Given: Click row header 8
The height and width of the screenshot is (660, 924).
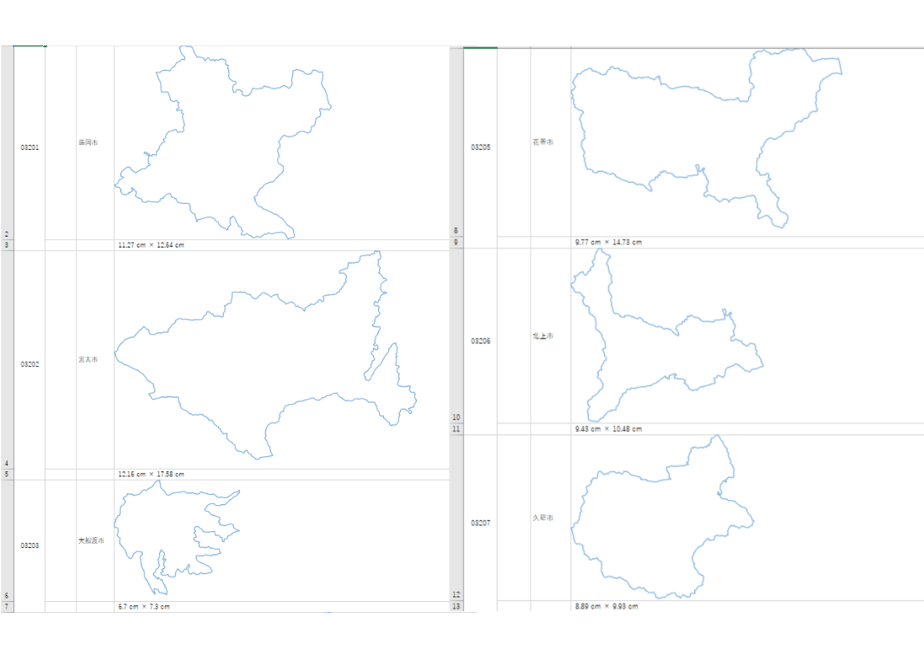Looking at the screenshot, I should coord(456,142).
